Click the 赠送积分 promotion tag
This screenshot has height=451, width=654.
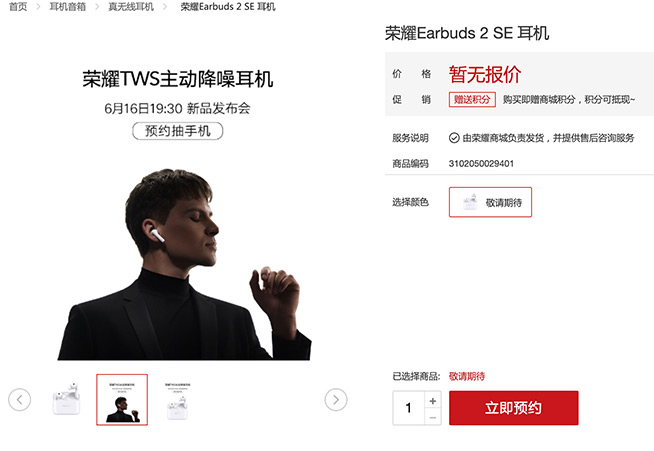pyautogui.click(x=472, y=100)
